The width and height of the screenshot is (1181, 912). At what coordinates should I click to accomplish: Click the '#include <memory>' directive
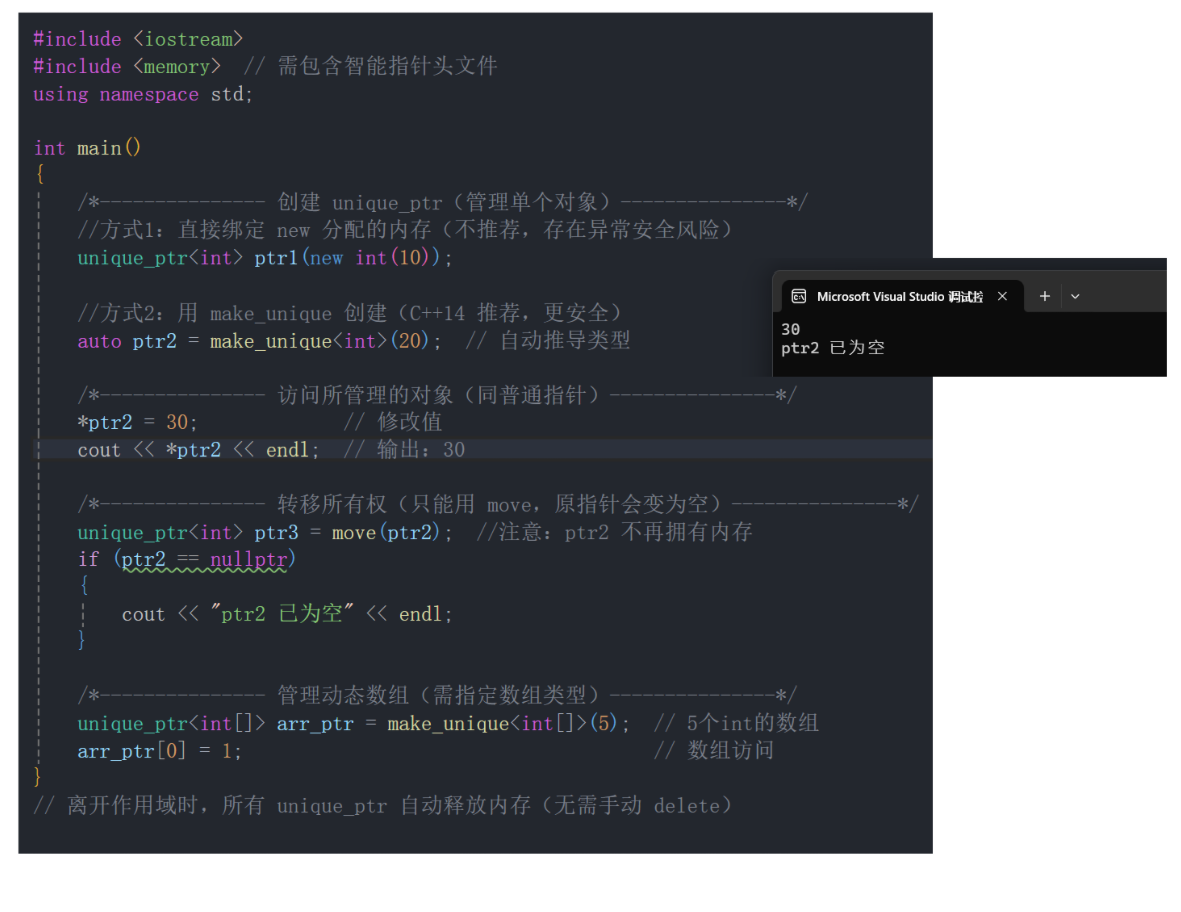coord(127,67)
